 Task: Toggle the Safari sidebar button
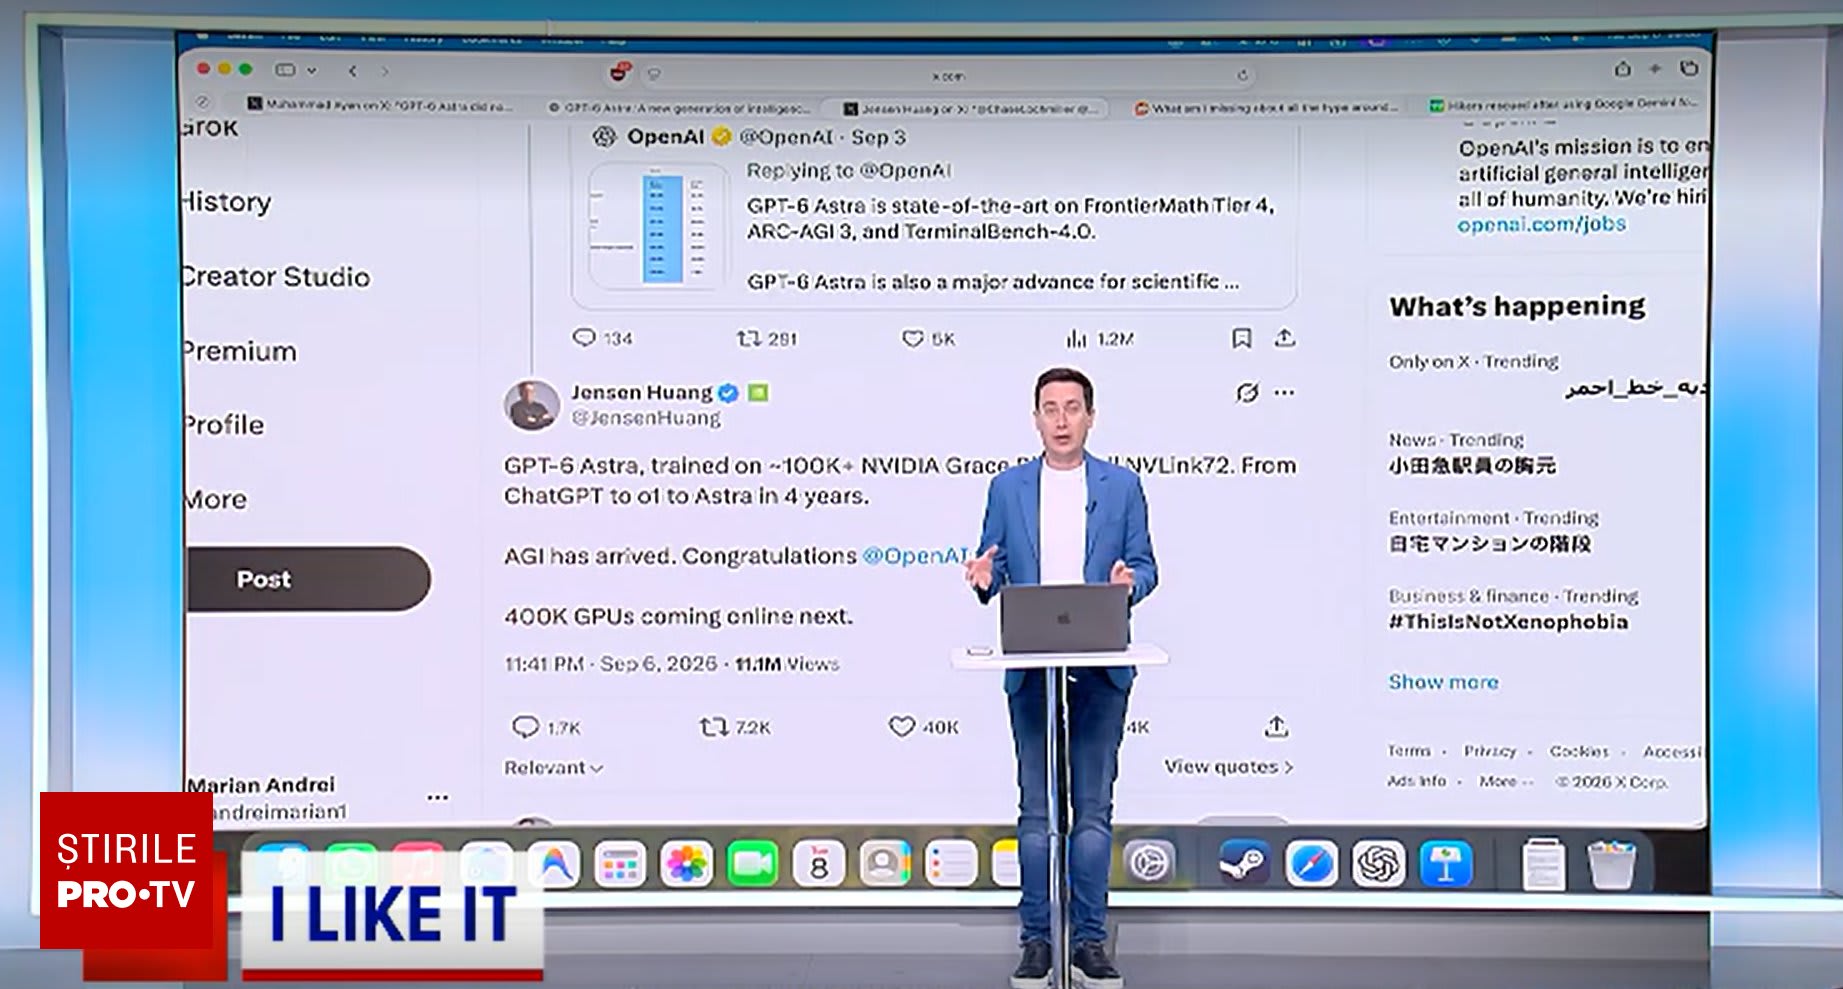285,70
